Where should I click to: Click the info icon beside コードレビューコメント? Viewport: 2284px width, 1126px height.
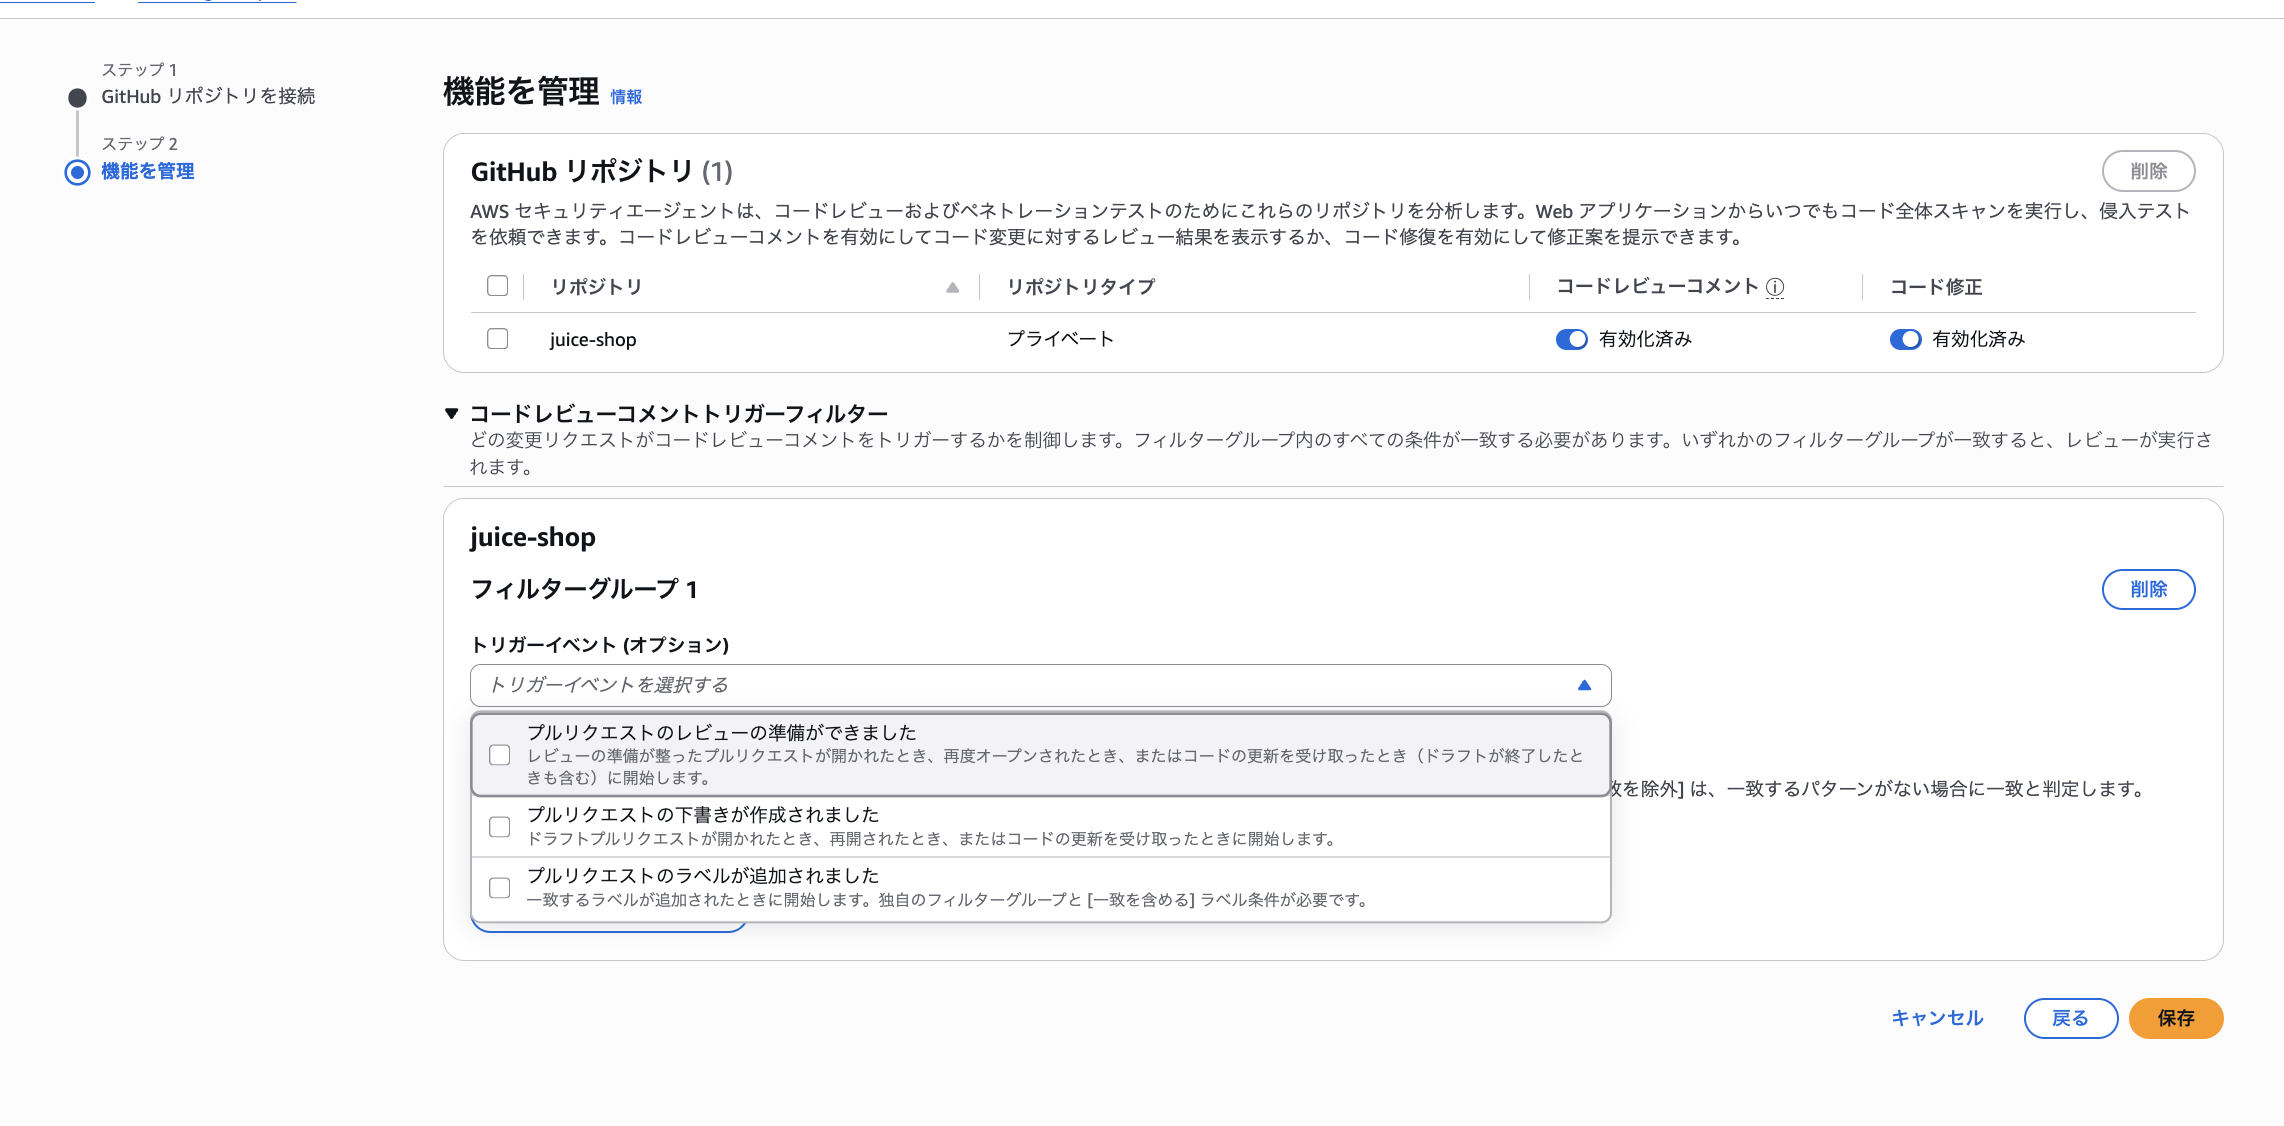(1775, 287)
